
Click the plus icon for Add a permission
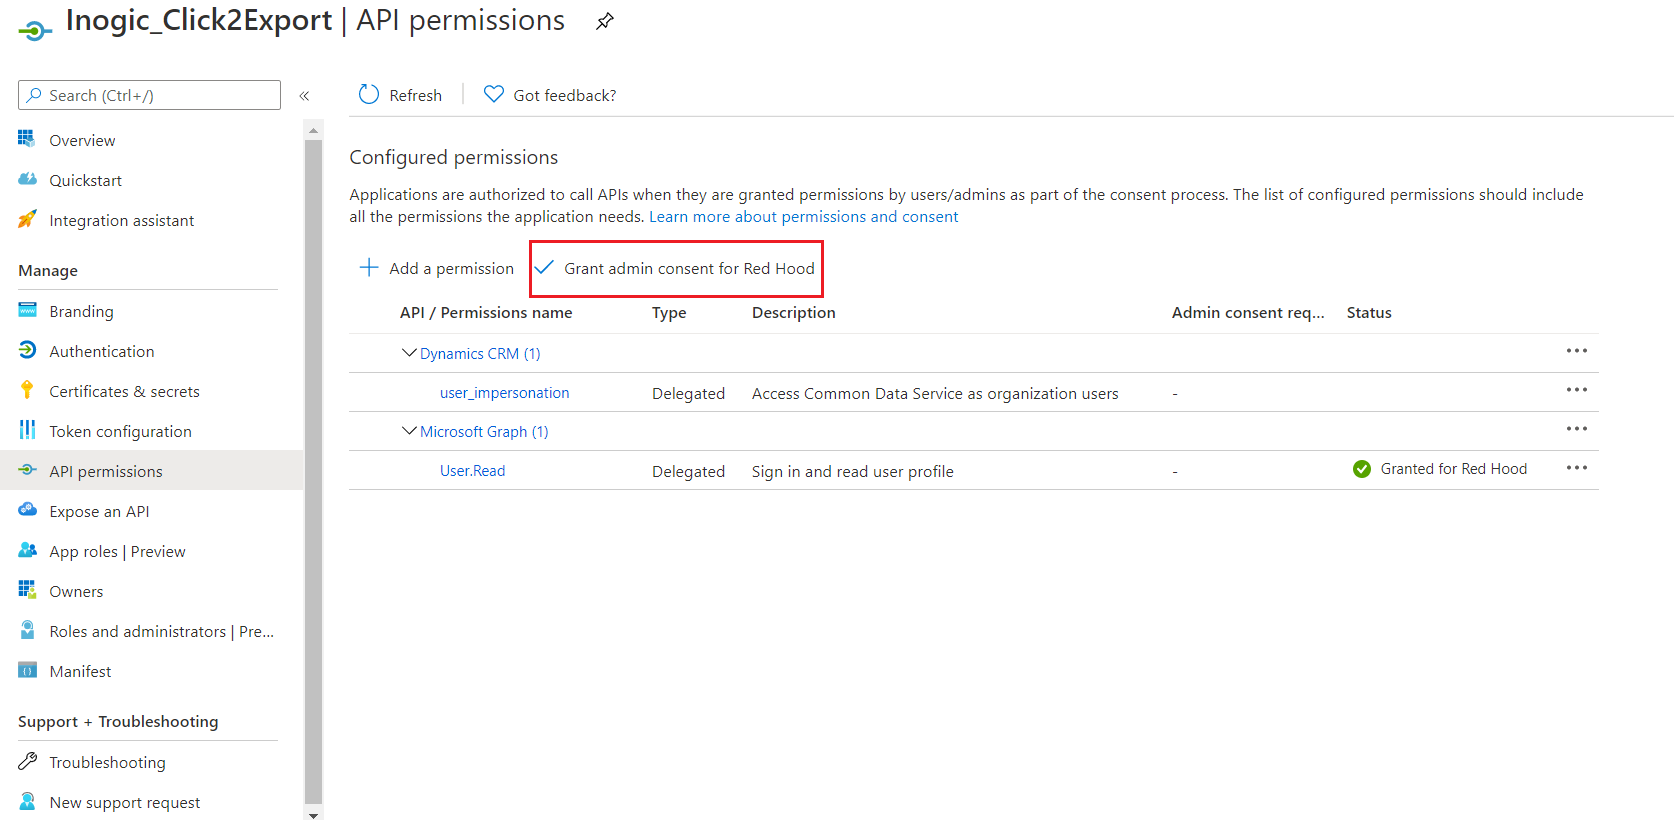[x=369, y=267]
